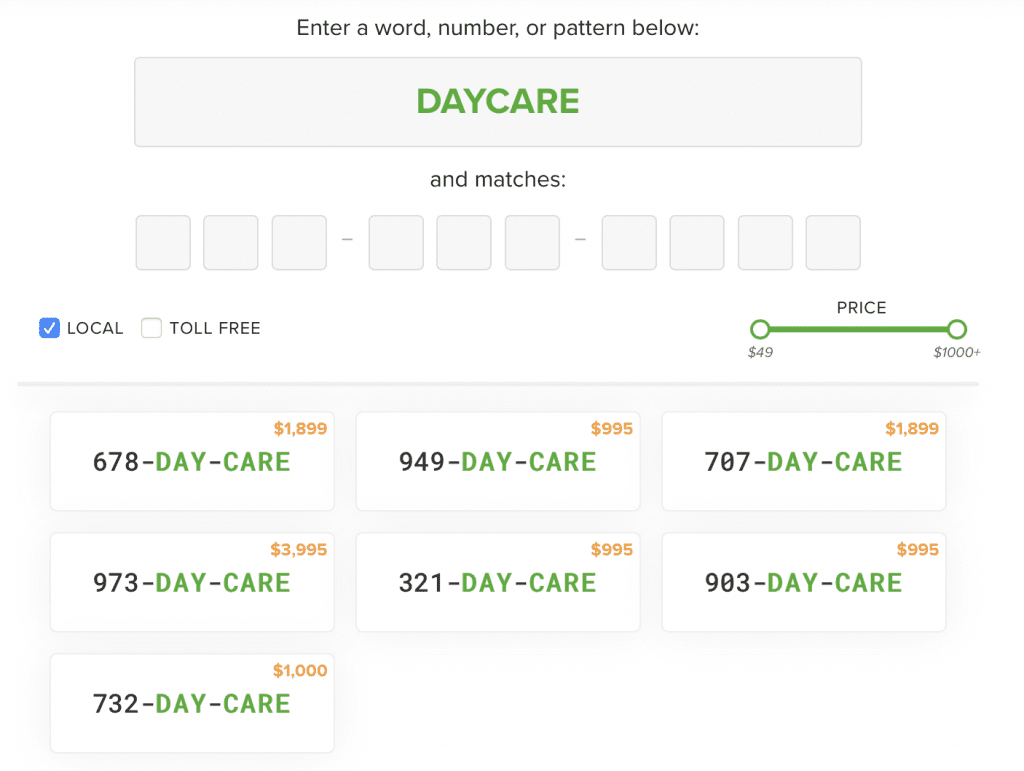Click the DAYCARE search word field
This screenshot has width=1024, height=771.
pyautogui.click(x=497, y=102)
